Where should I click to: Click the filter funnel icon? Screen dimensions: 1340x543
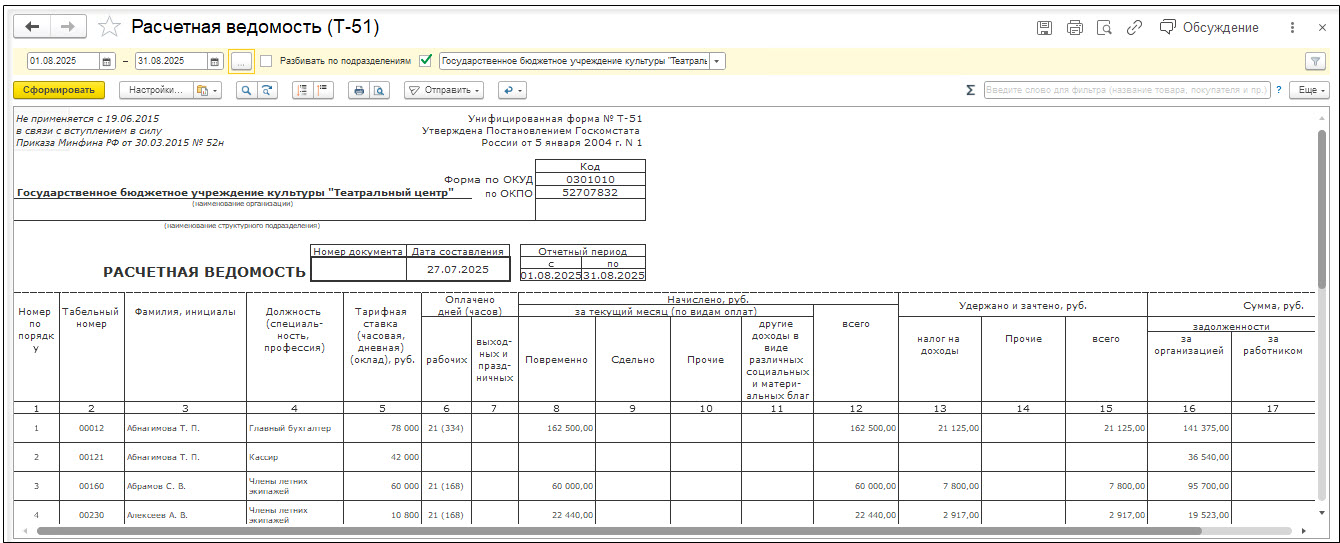click(1315, 61)
